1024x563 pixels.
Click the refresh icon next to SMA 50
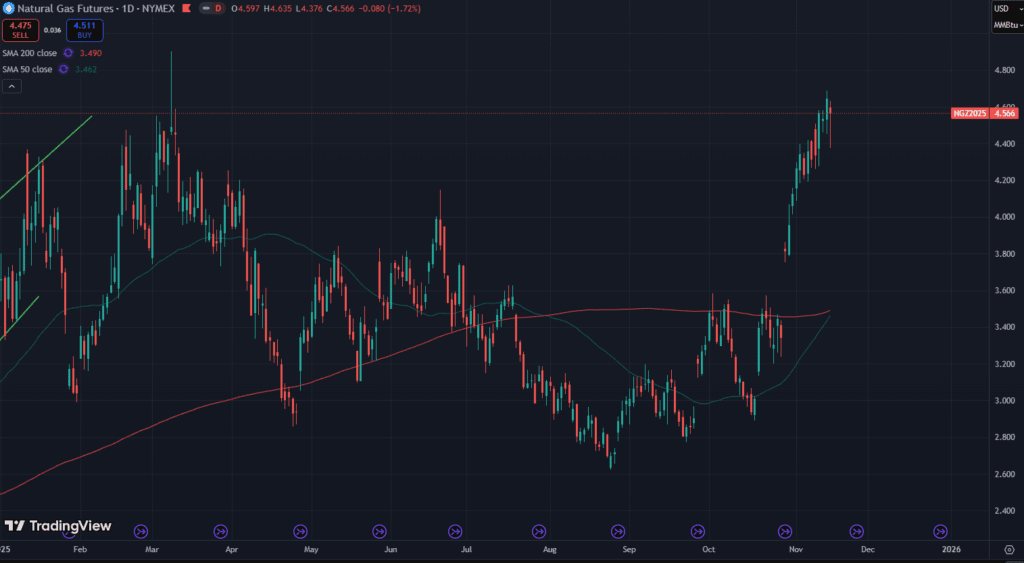pyautogui.click(x=62, y=69)
